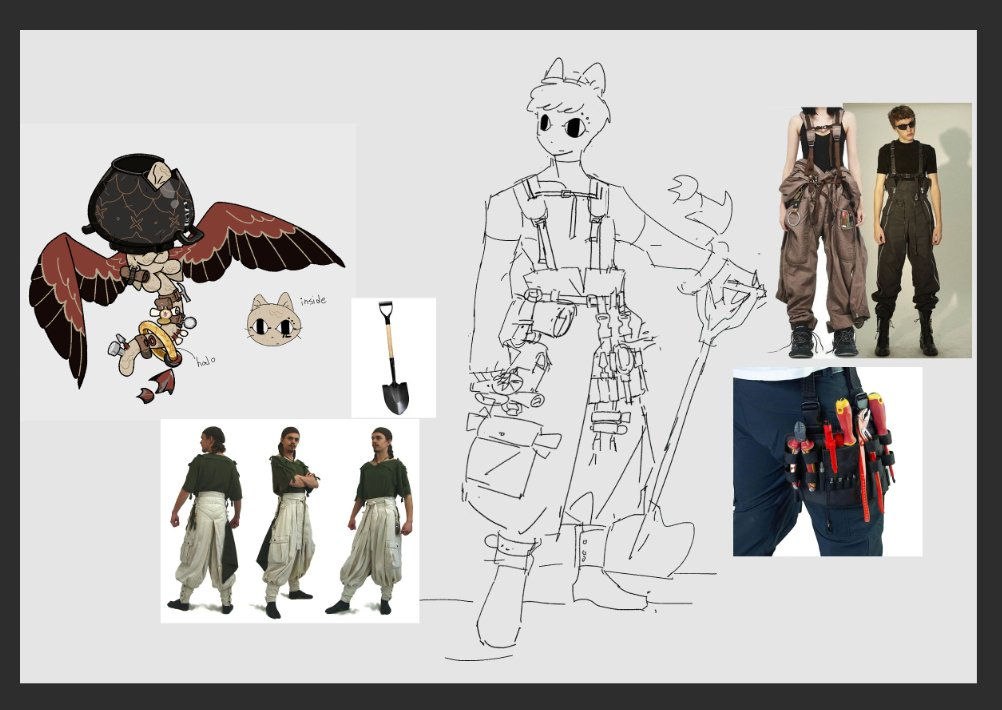Click the winged character's right wing

pos(265,240)
